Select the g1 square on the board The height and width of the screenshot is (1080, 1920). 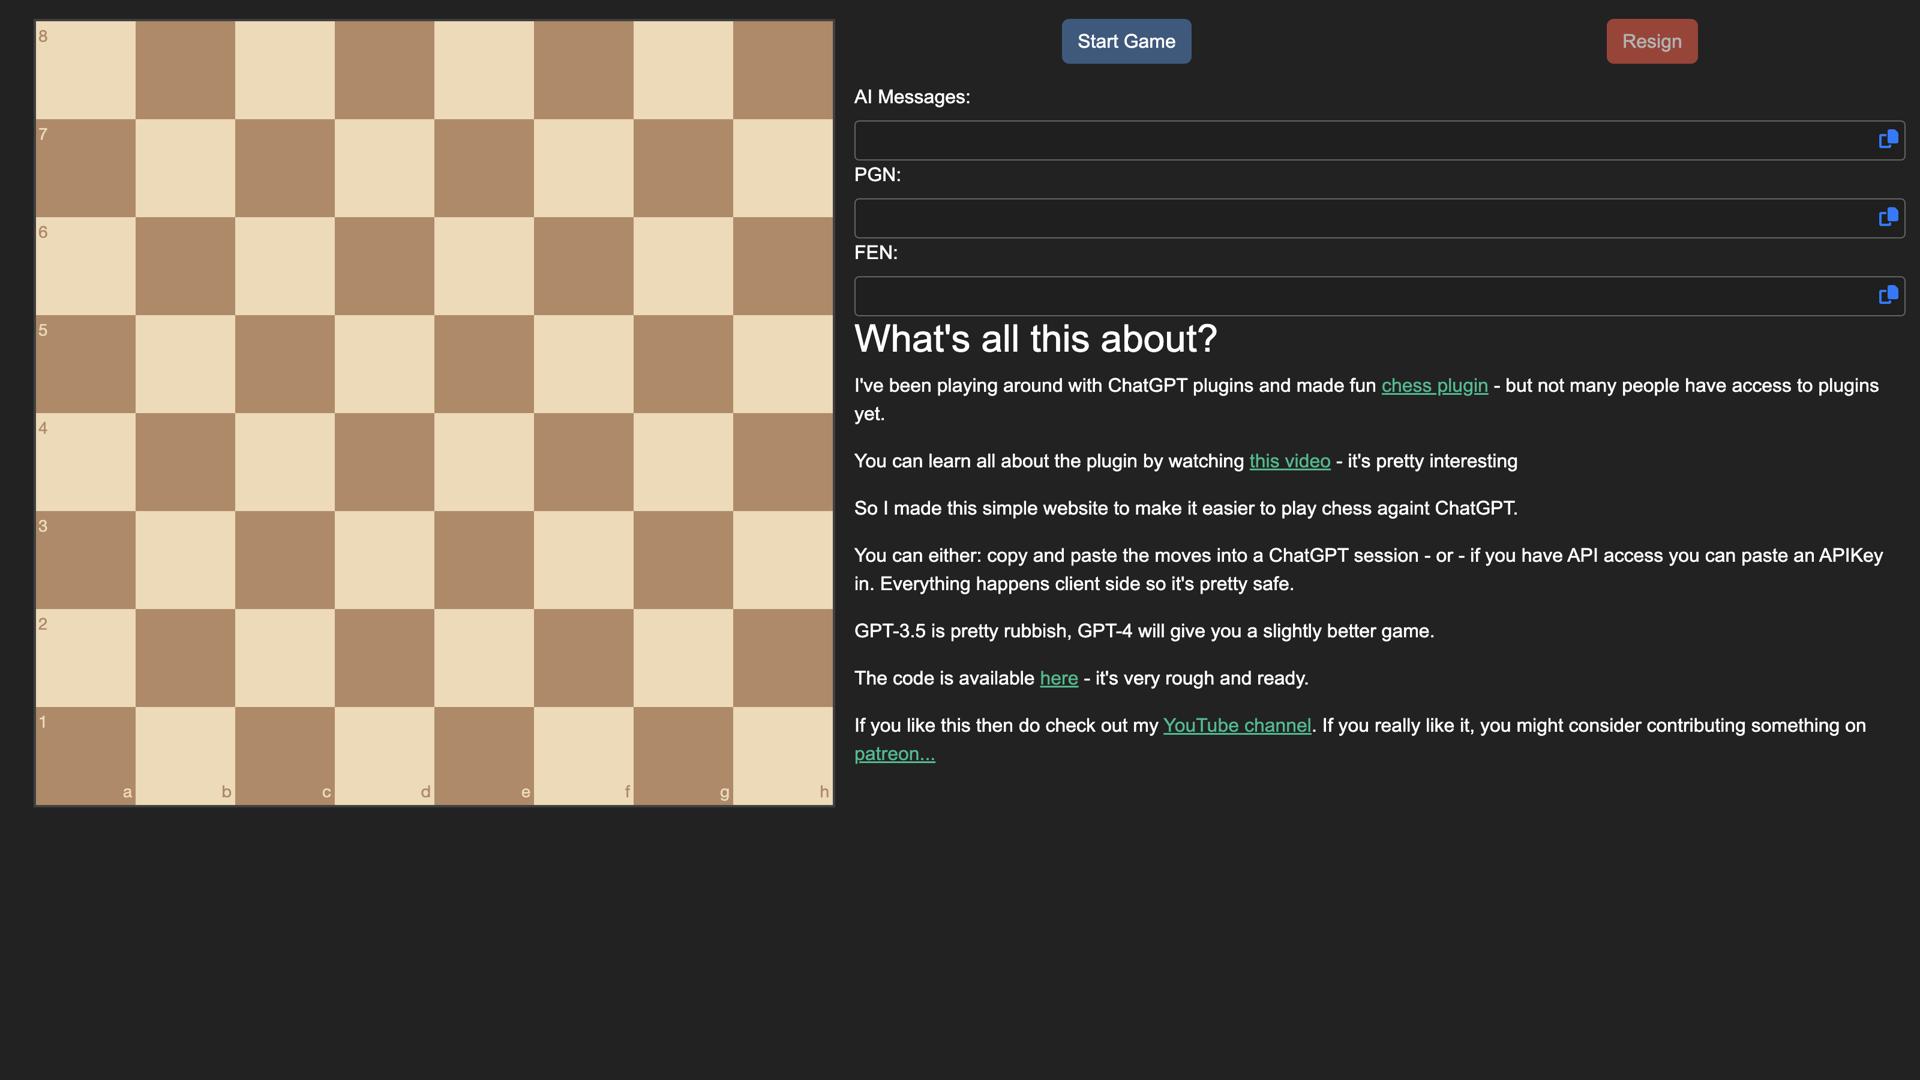point(684,755)
